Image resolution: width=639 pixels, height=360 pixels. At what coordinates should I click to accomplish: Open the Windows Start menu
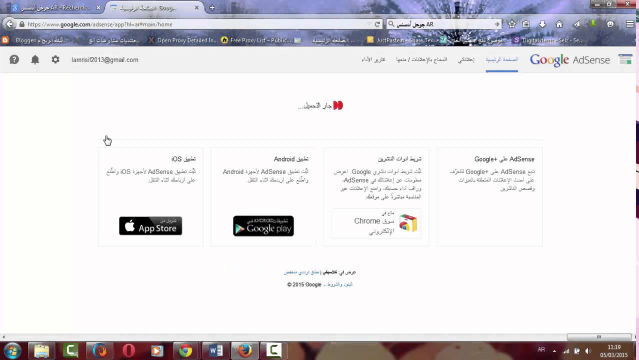(x=12, y=350)
